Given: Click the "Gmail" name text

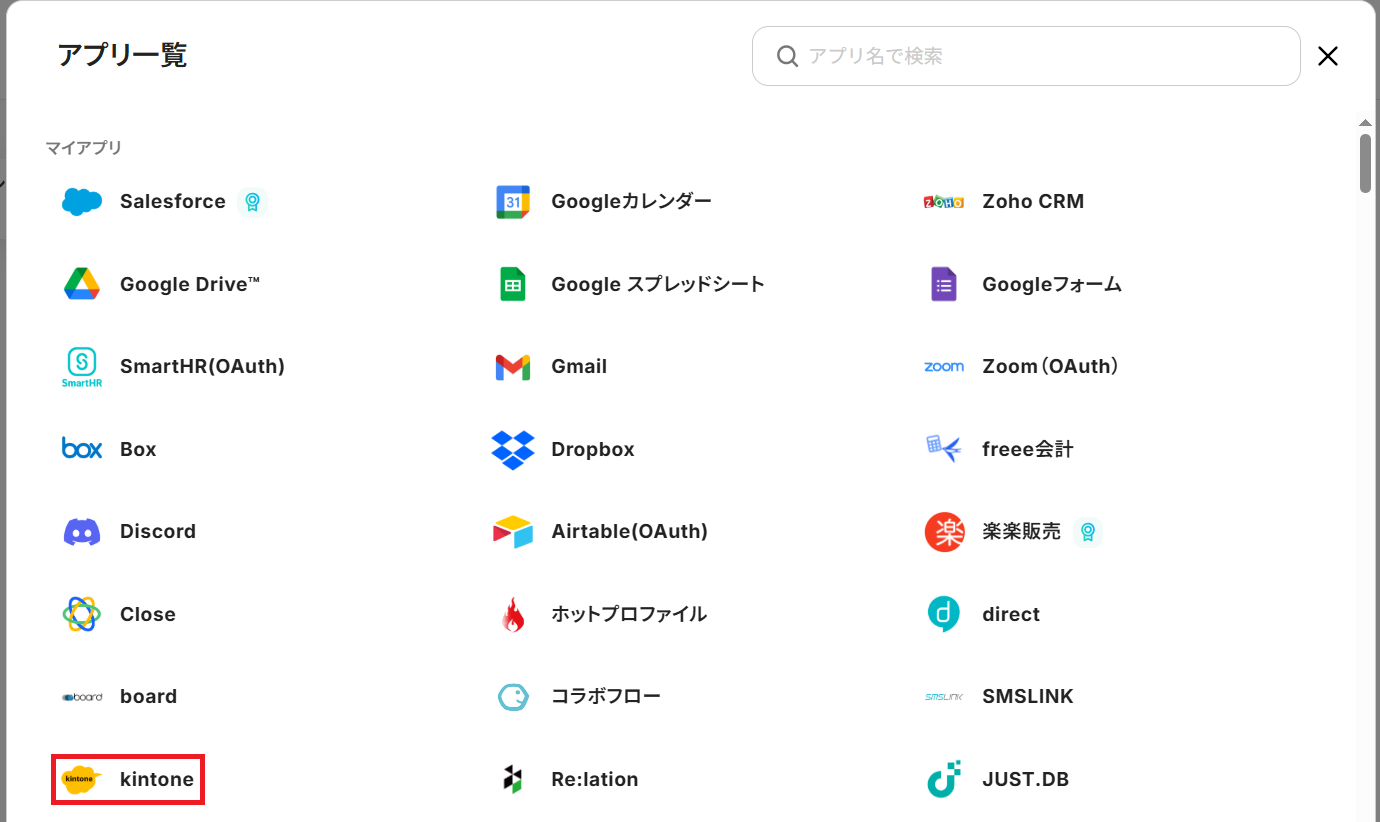Looking at the screenshot, I should 579,367.
